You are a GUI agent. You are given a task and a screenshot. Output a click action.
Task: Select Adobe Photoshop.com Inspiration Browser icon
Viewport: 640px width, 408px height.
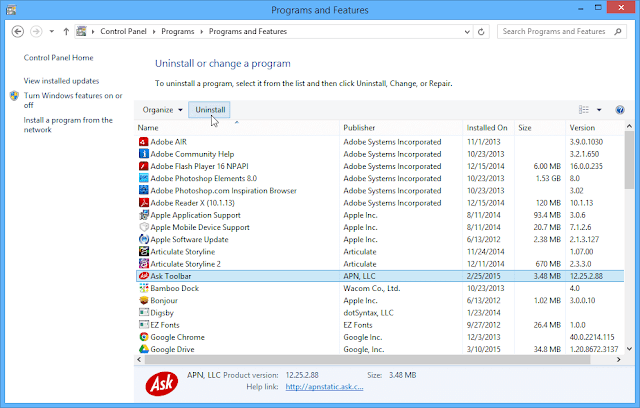point(144,191)
